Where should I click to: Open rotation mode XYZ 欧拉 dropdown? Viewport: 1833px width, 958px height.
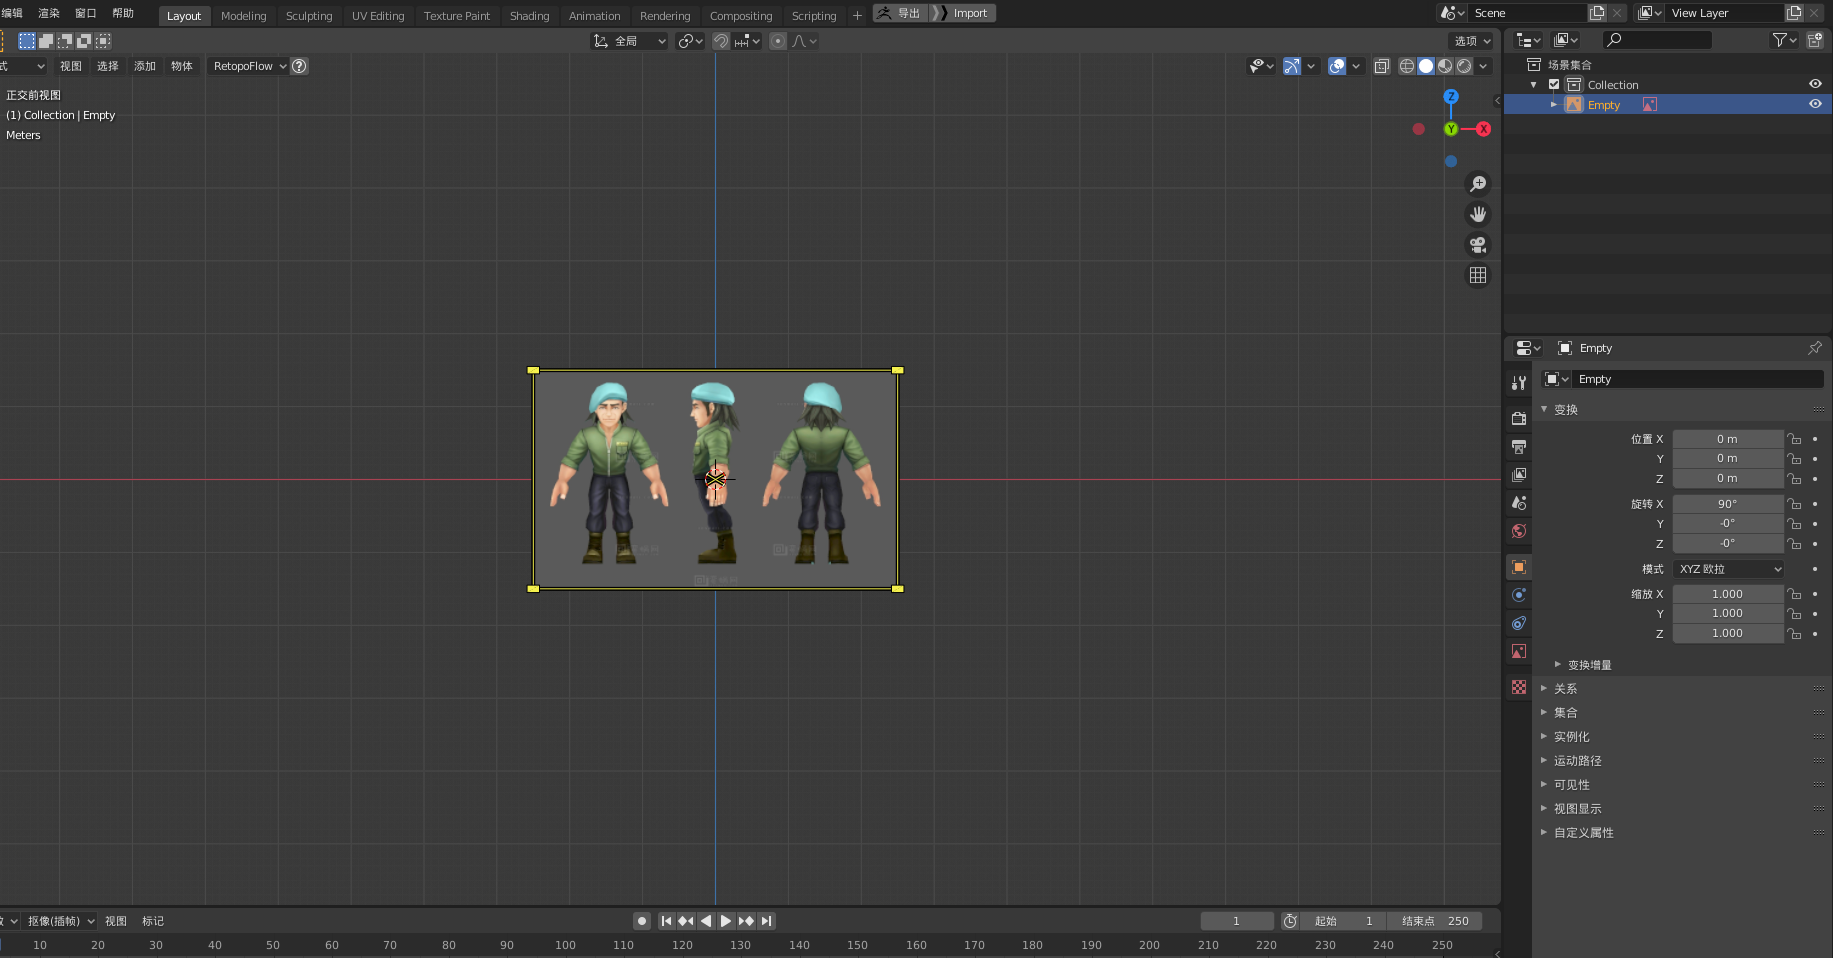click(1729, 569)
